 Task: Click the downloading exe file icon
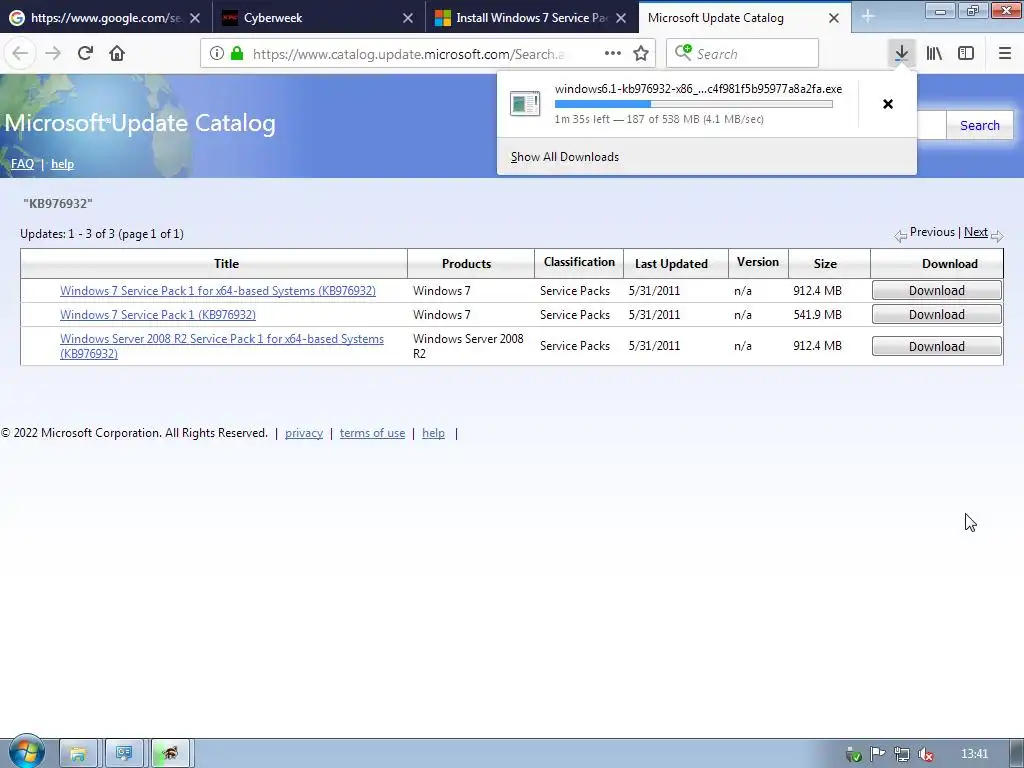[x=525, y=104]
